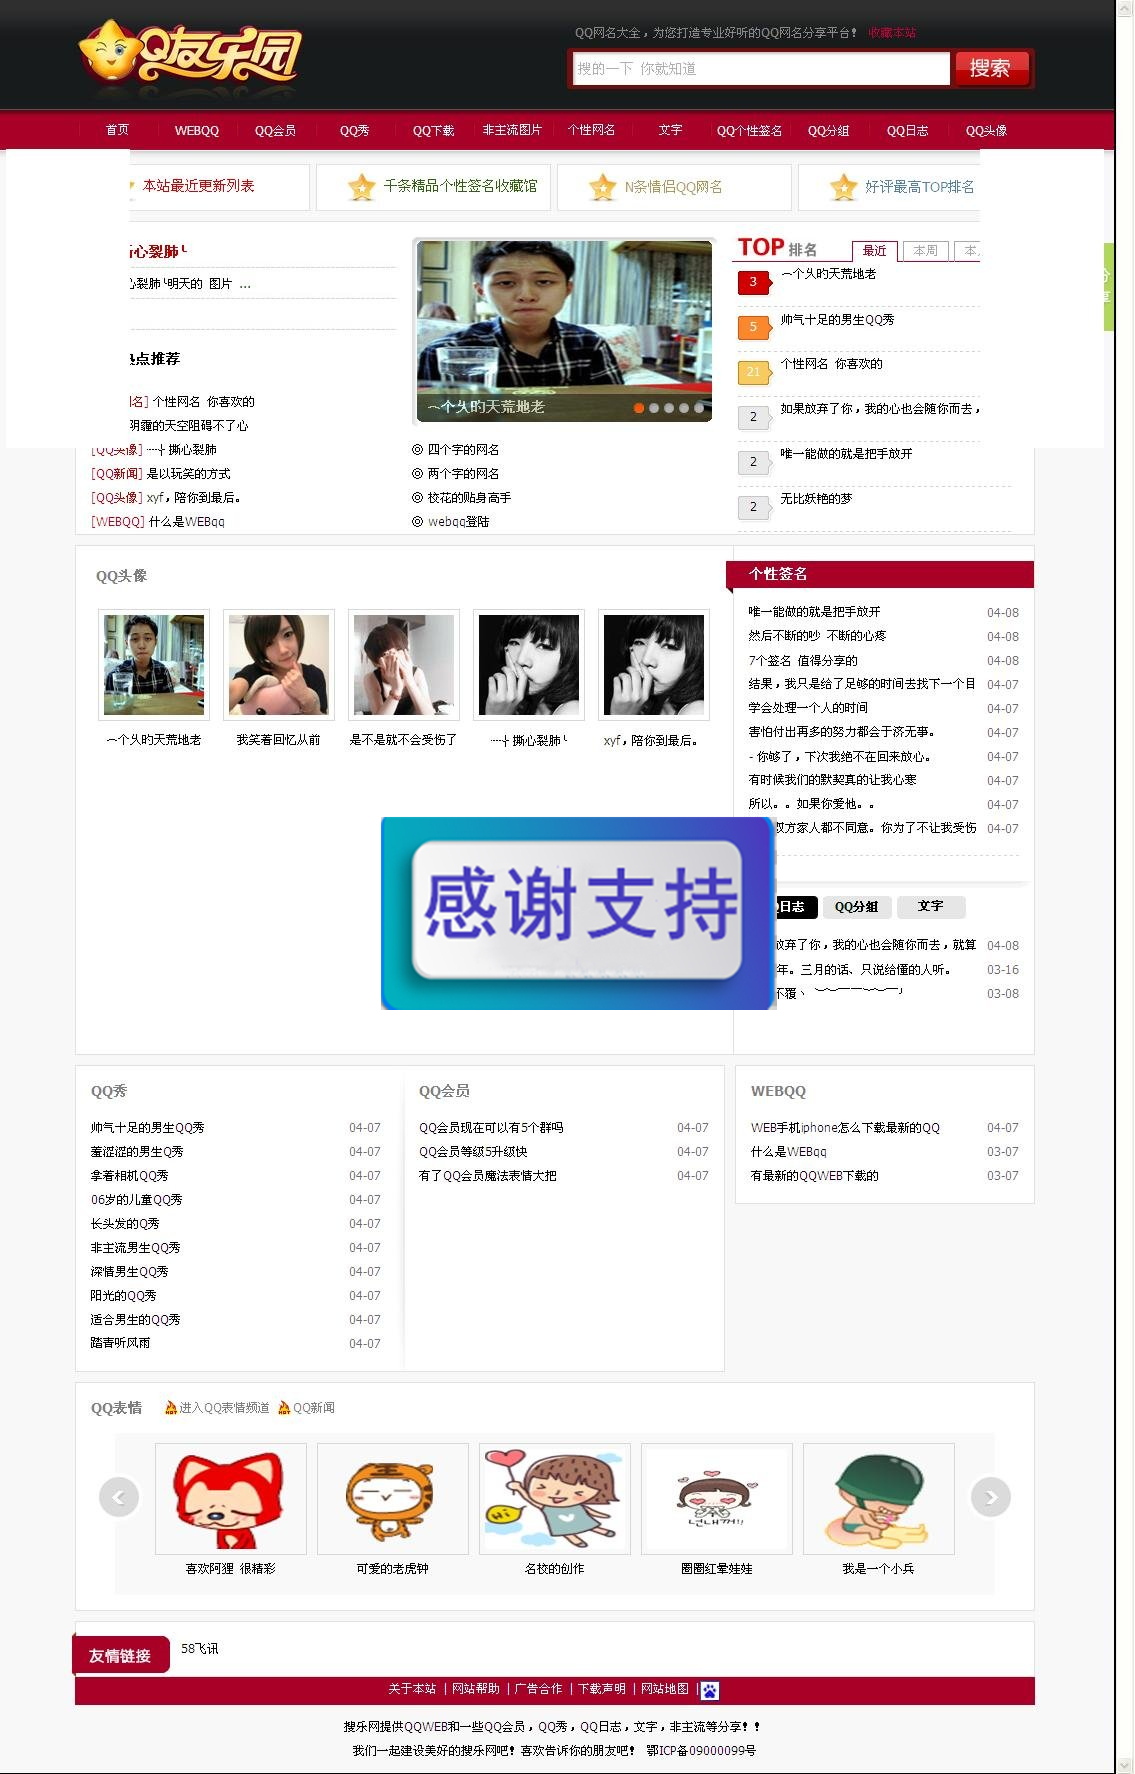Open QQ分组 navigation item
Screen dimensions: 1135x1774
828,130
